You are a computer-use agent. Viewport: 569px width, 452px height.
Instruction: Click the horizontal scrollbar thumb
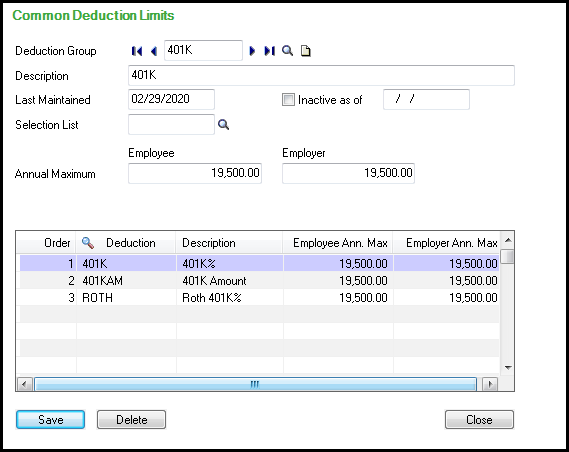(255, 384)
